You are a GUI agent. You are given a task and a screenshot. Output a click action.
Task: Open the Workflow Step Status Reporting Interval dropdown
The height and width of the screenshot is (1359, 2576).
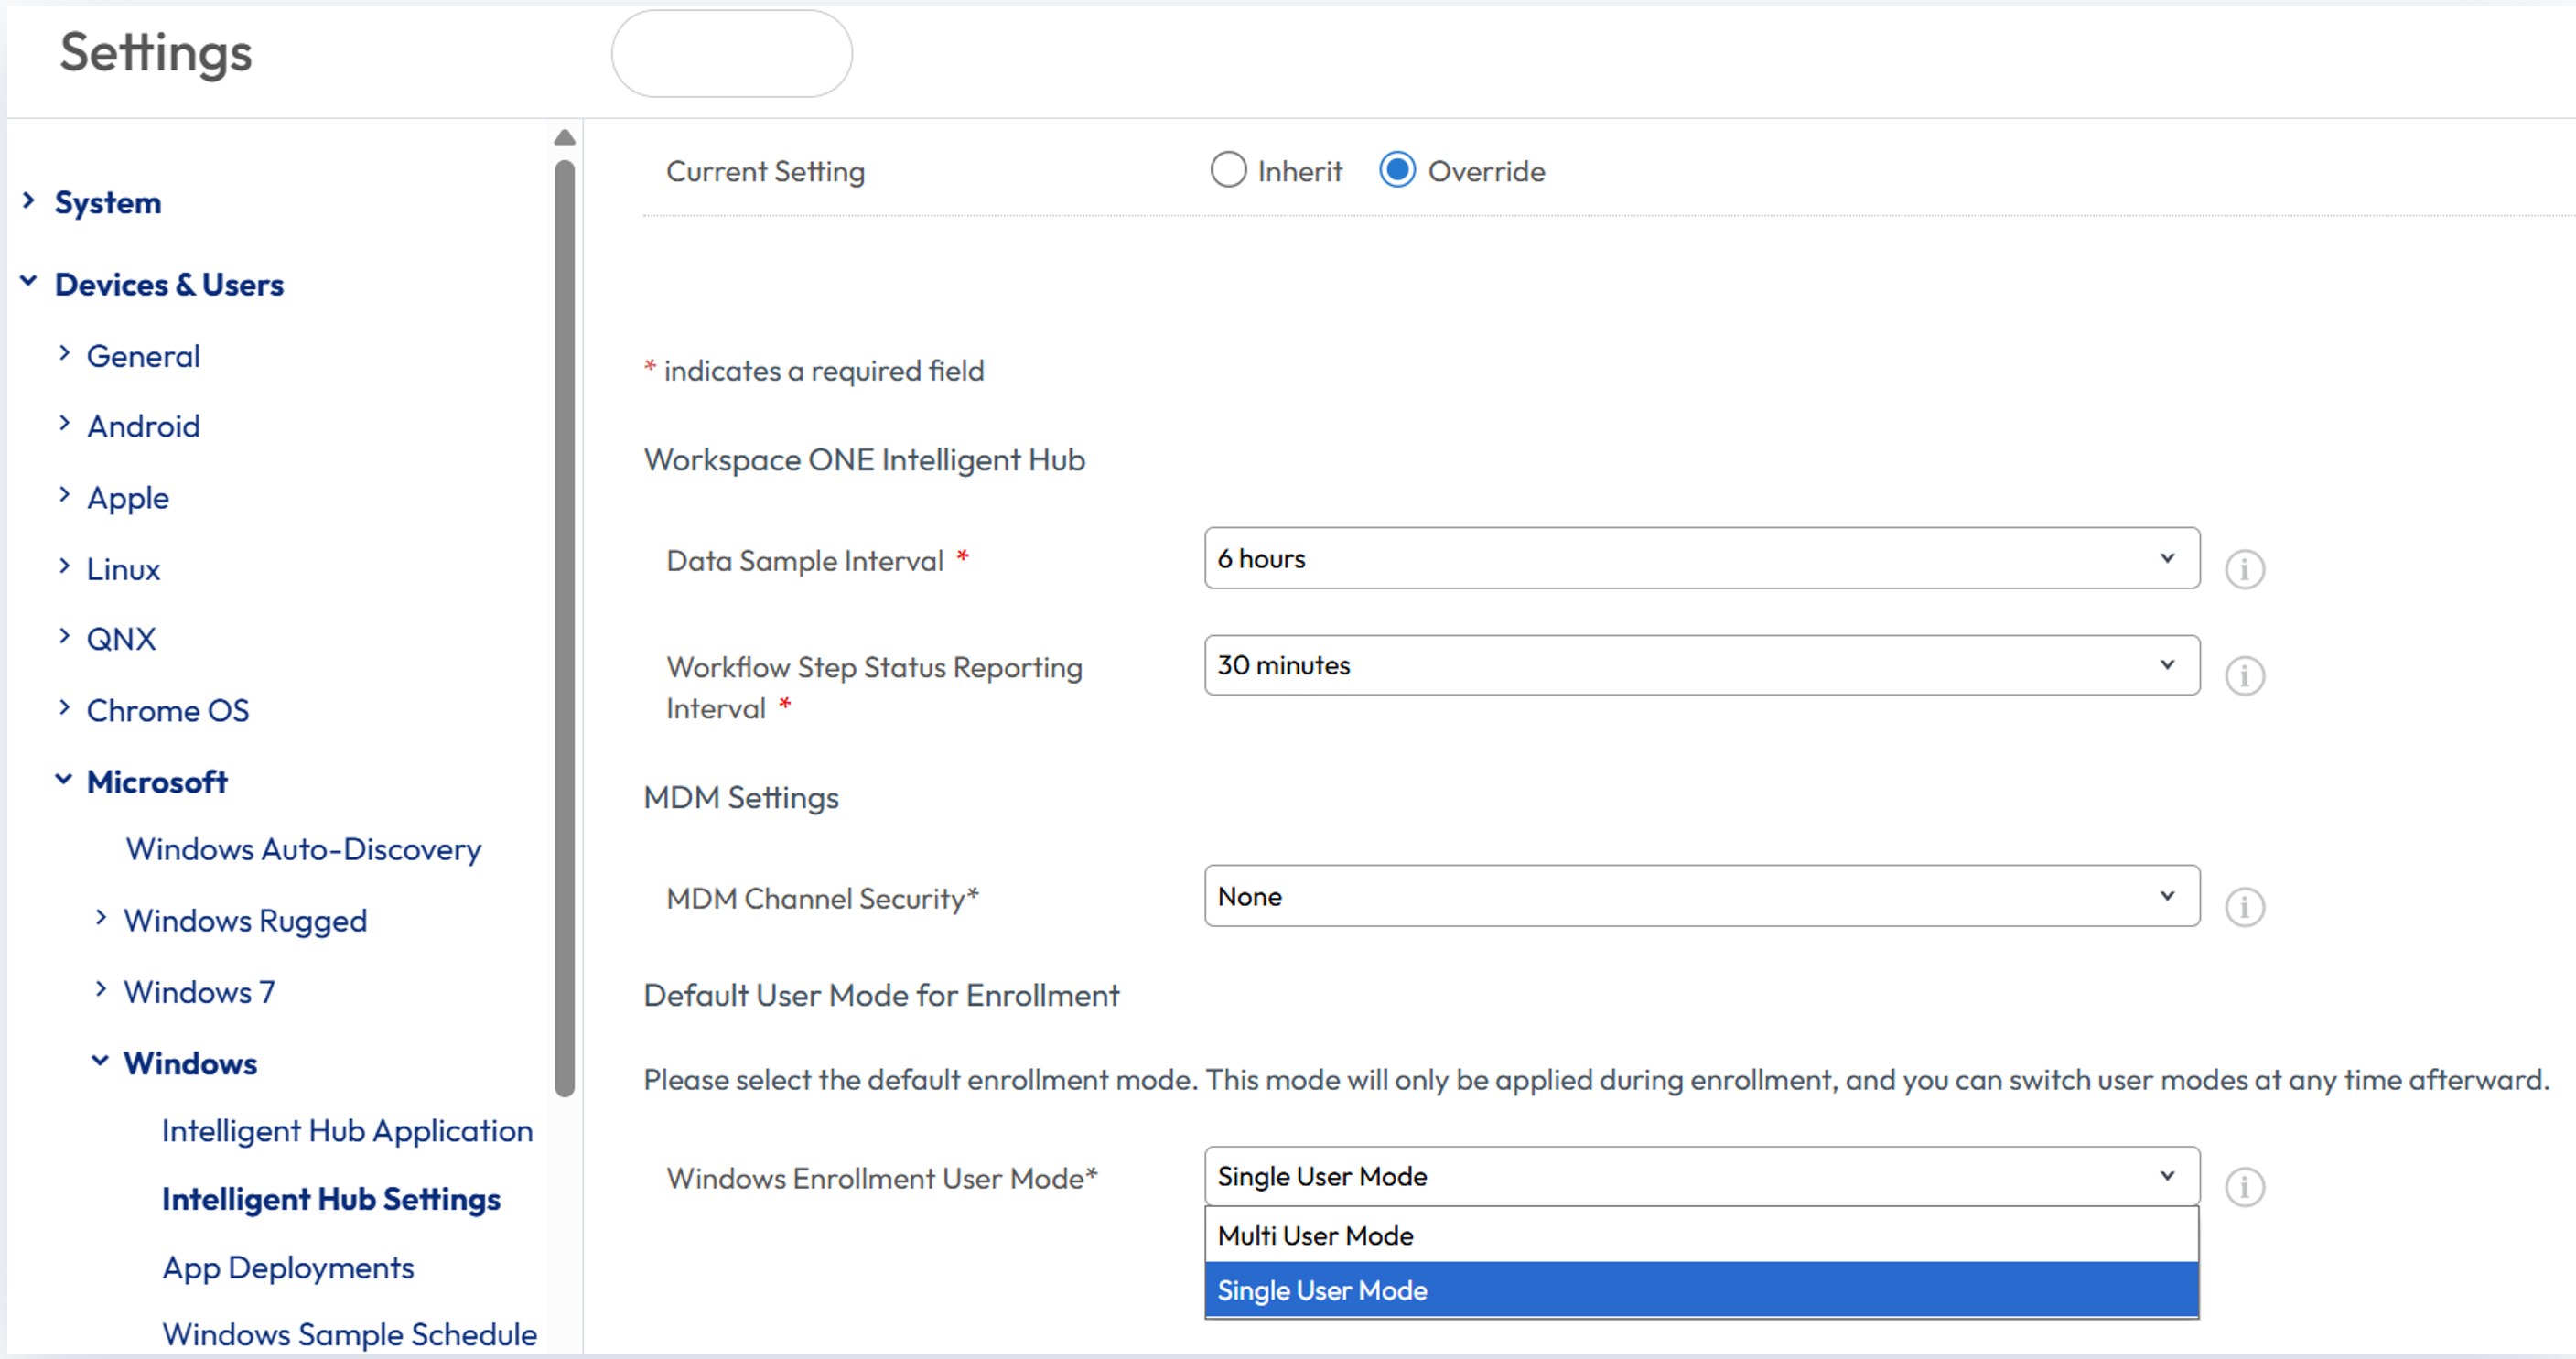(1701, 665)
